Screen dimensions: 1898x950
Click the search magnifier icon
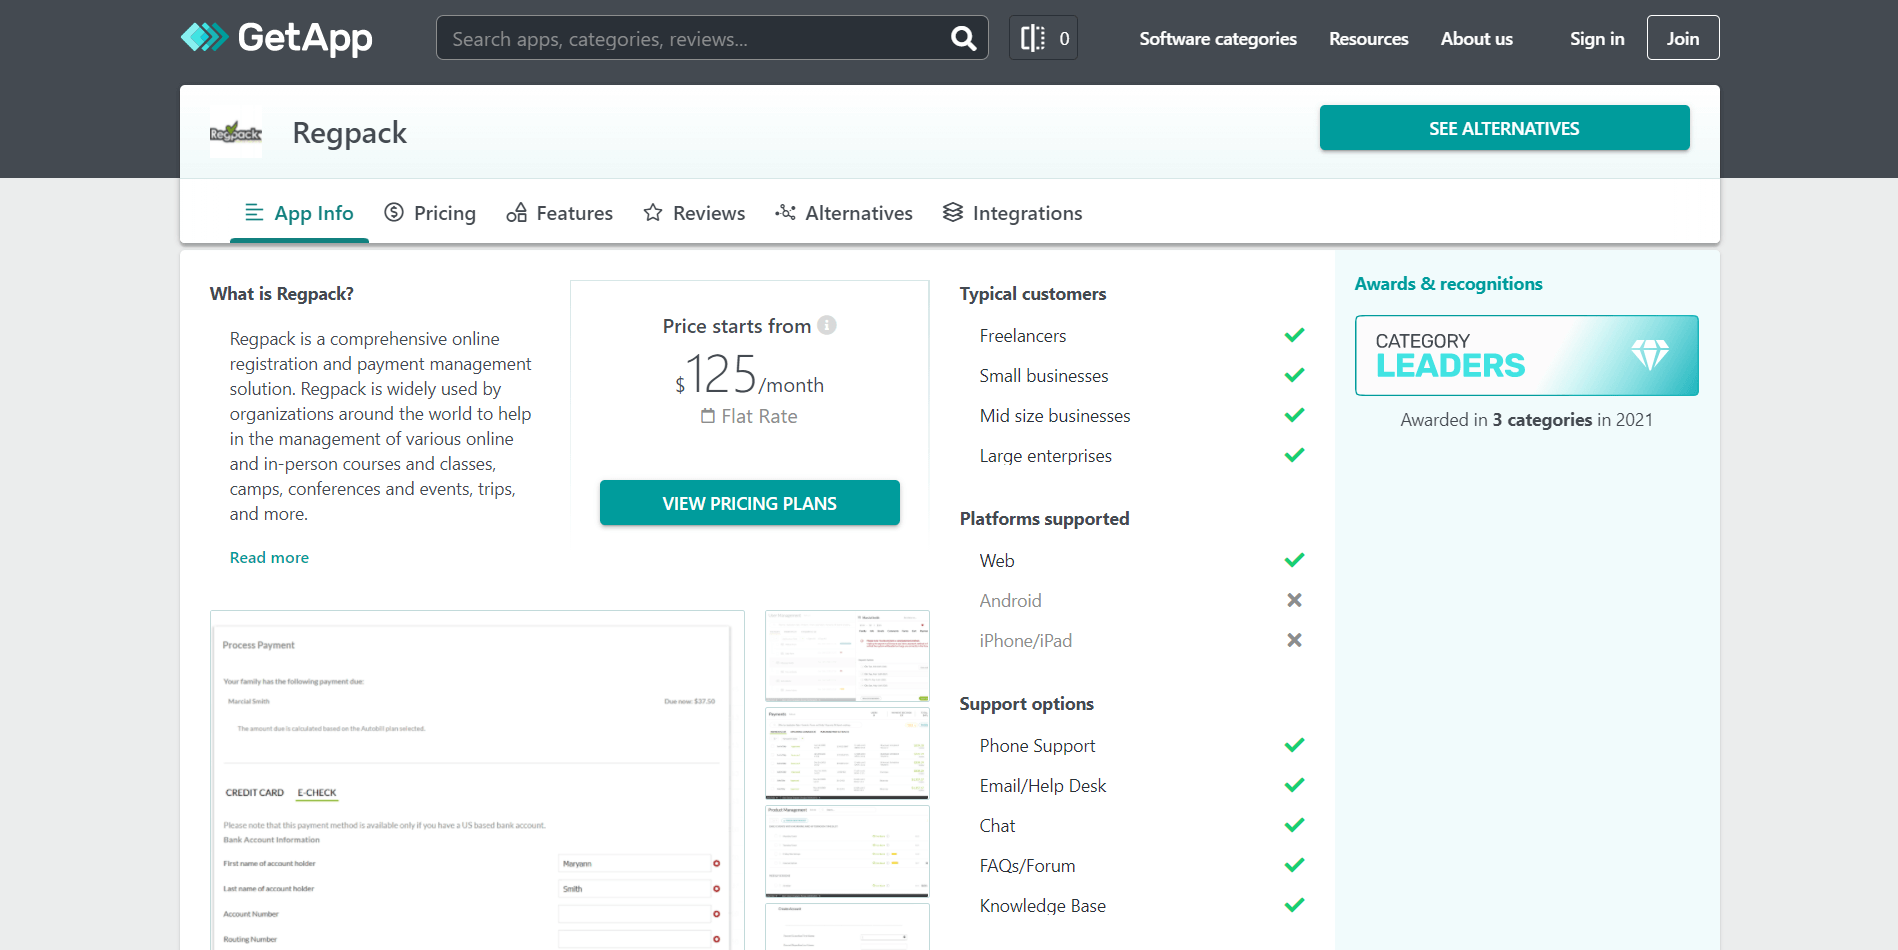coord(962,38)
